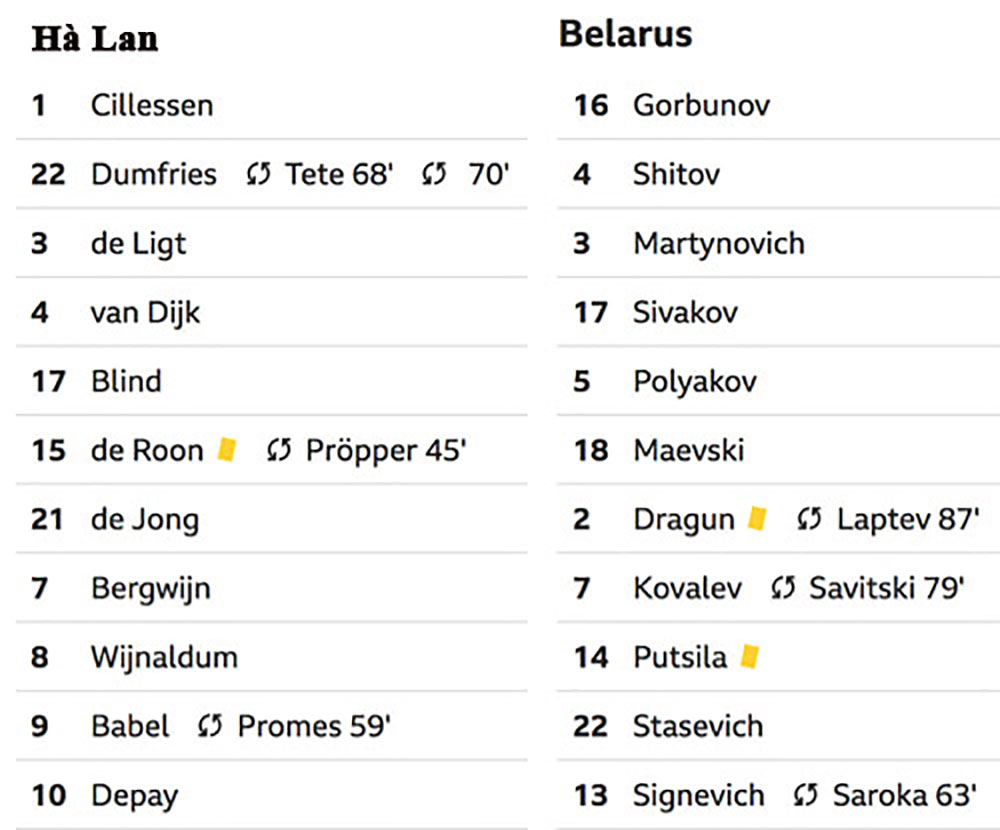
Task: Click the yellow card next to de Roon
Action: tap(227, 450)
